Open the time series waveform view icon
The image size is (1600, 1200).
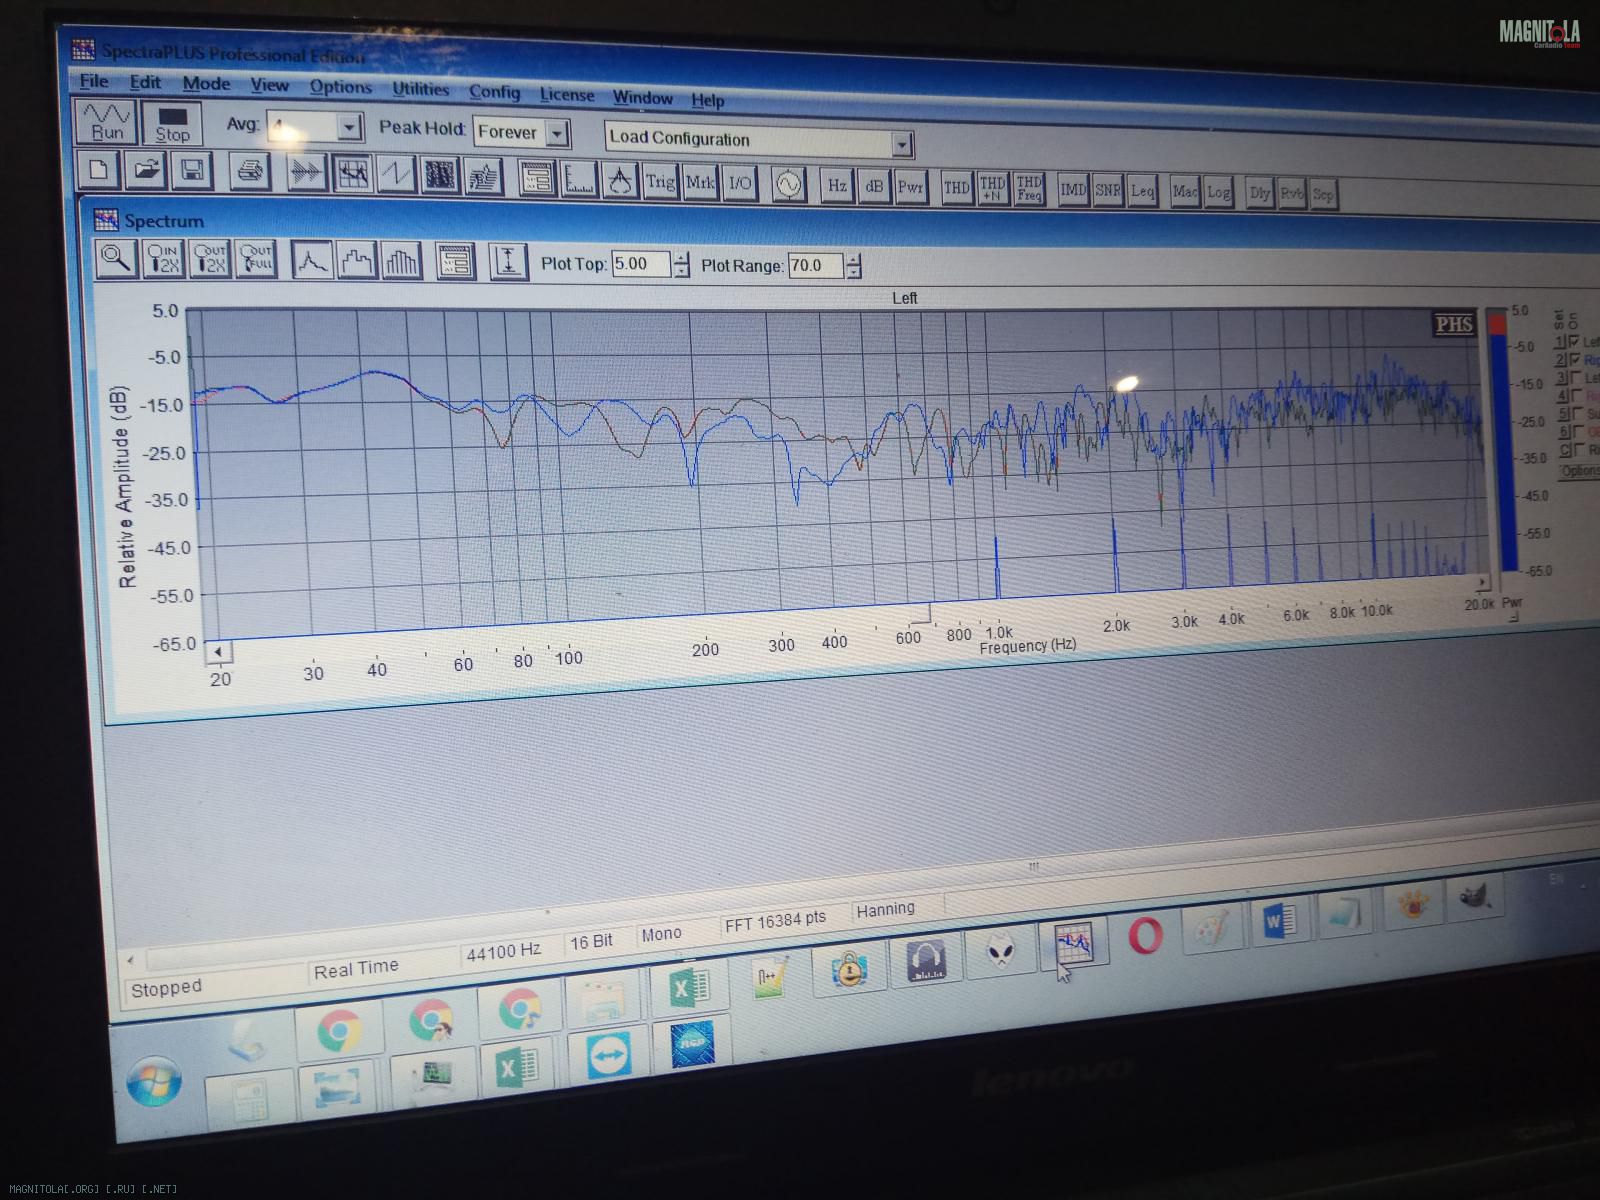[307, 173]
